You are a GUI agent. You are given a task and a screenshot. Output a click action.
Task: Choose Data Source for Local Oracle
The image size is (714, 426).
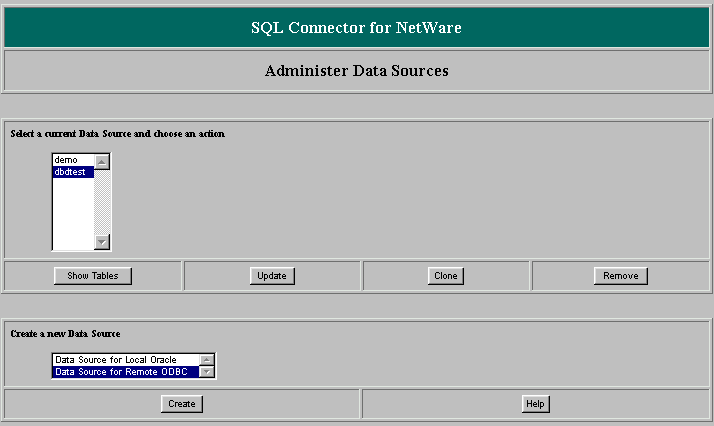pyautogui.click(x=126, y=360)
